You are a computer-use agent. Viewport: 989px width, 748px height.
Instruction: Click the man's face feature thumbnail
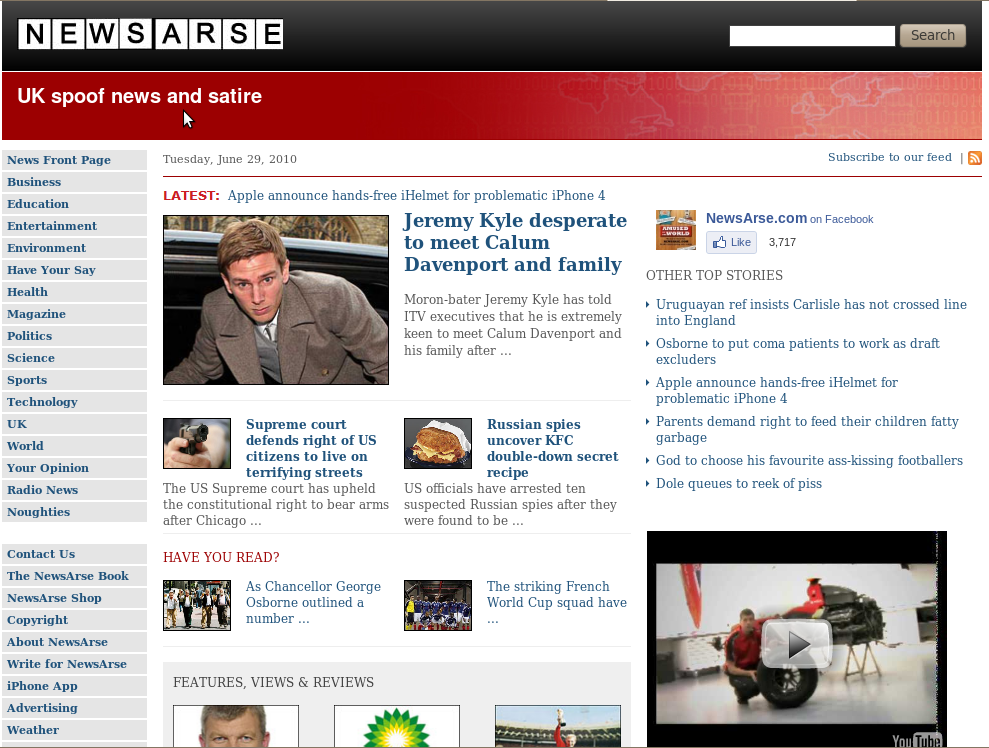[236, 727]
